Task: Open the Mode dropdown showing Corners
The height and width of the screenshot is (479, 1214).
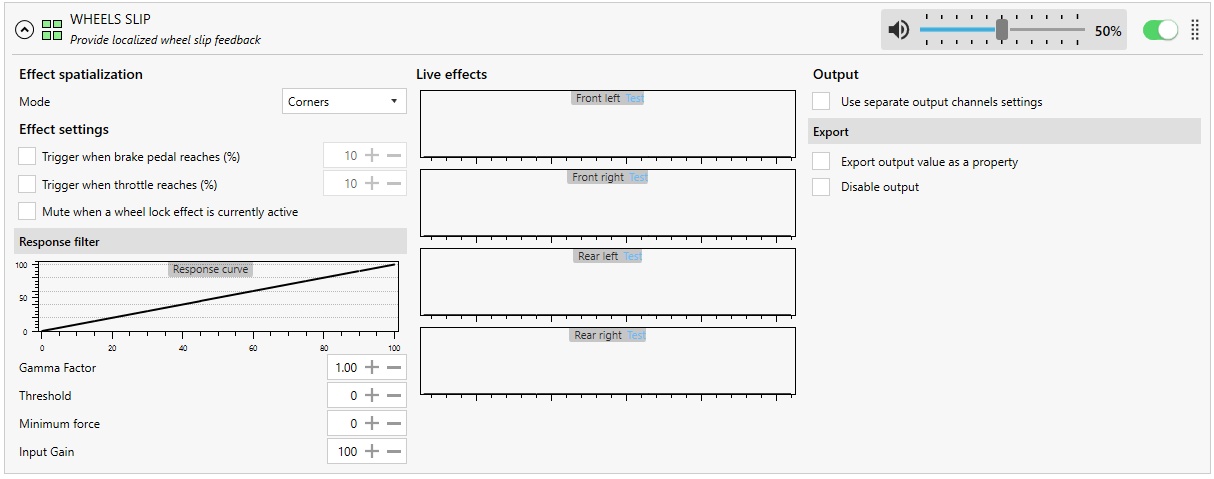Action: click(344, 101)
